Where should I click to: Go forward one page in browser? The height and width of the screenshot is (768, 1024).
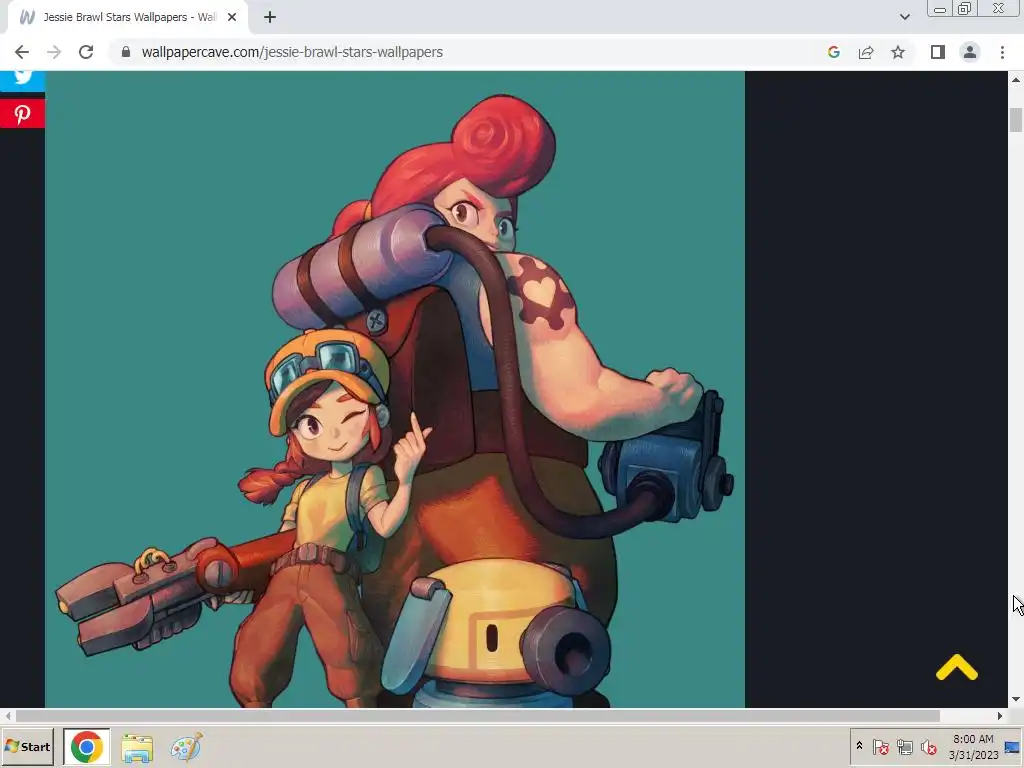pyautogui.click(x=54, y=52)
